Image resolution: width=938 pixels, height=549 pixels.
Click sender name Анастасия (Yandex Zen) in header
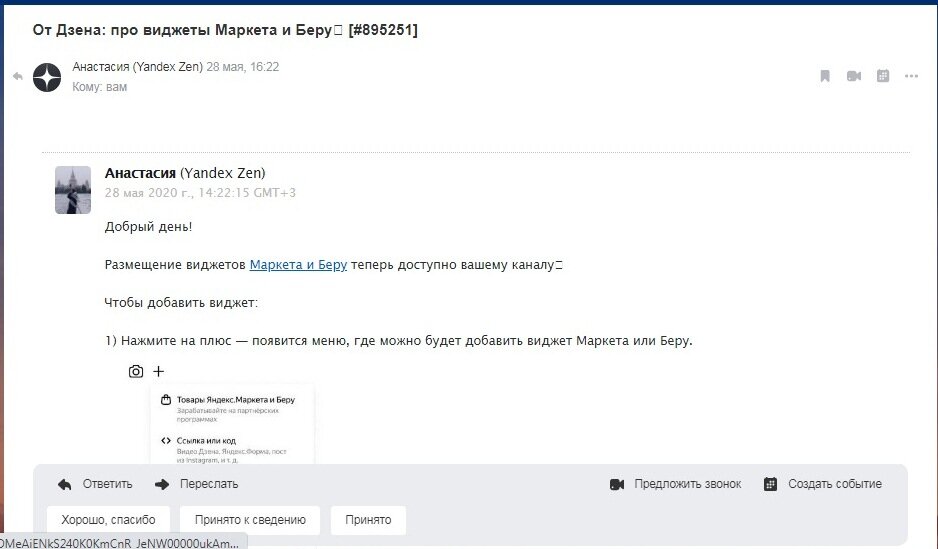coord(138,67)
